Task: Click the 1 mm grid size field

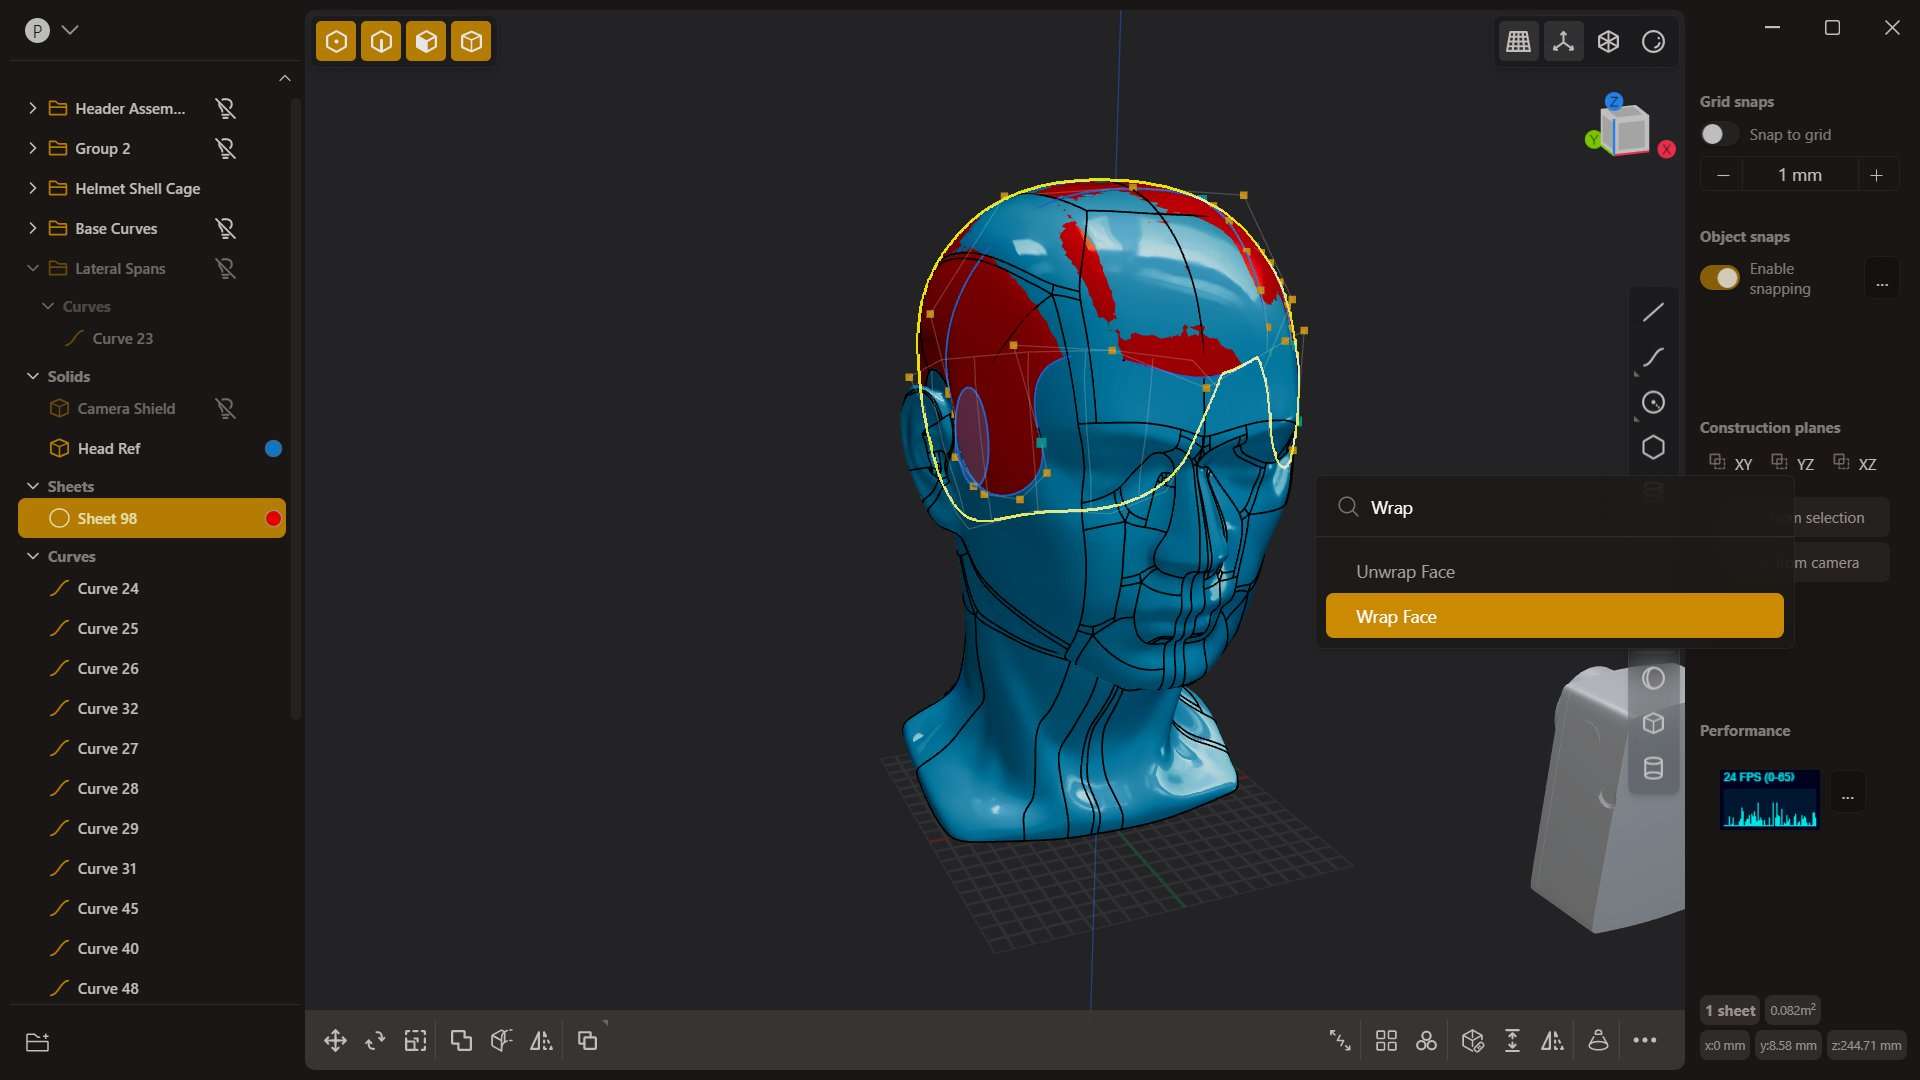Action: 1799,175
